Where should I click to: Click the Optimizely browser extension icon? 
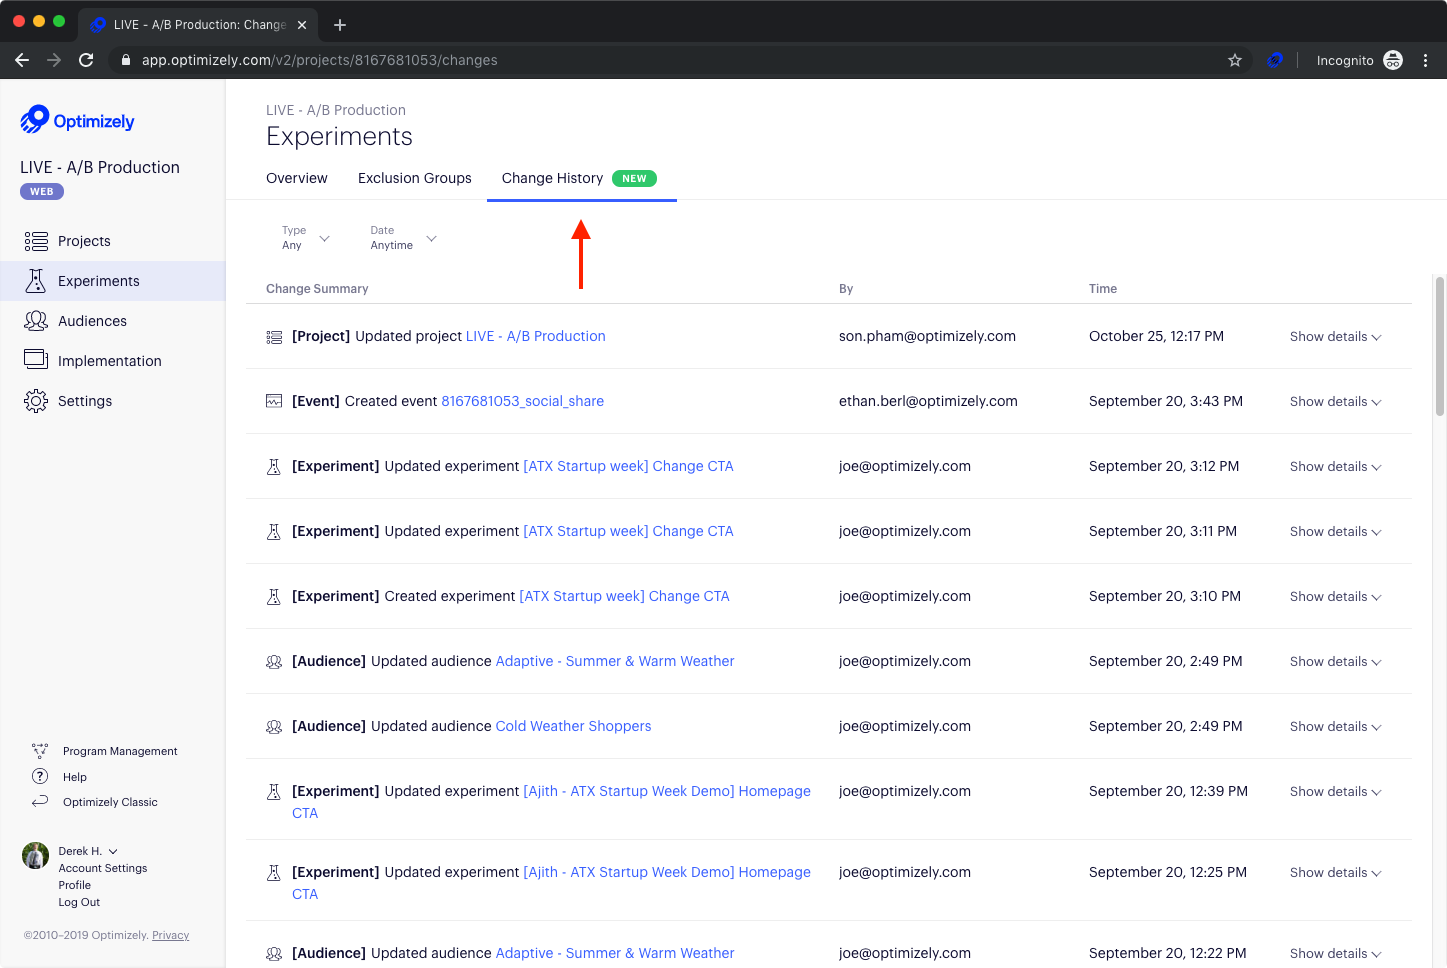[x=1275, y=60]
